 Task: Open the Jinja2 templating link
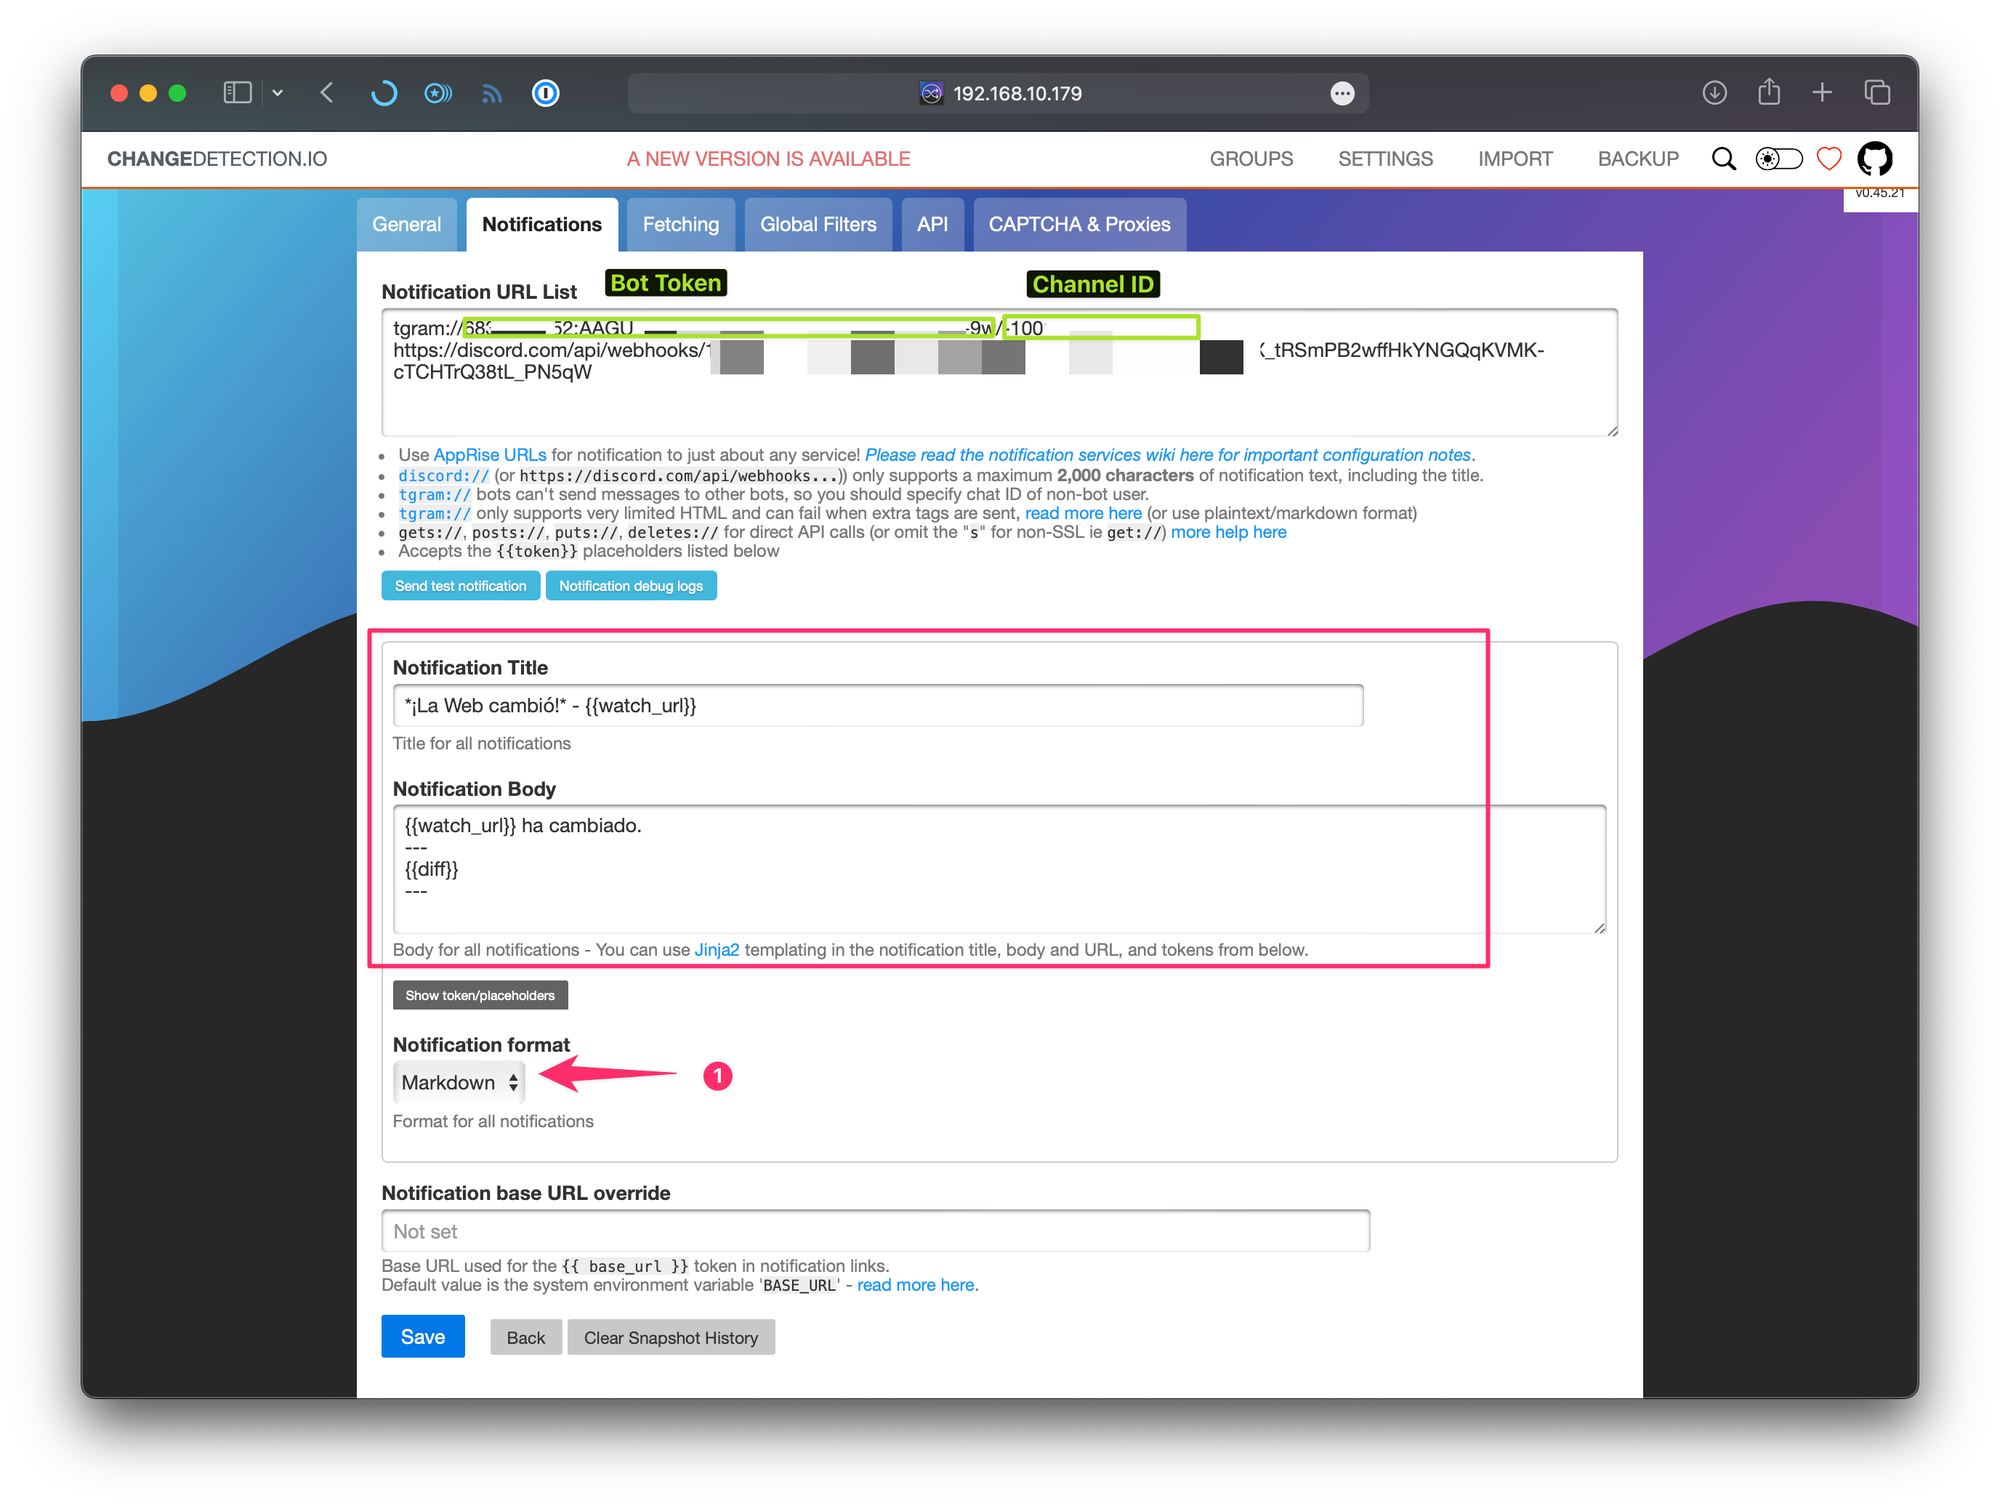click(717, 950)
